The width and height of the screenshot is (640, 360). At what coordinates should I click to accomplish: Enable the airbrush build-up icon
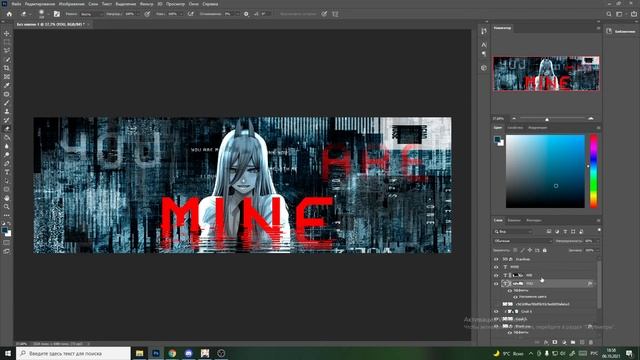click(191, 14)
